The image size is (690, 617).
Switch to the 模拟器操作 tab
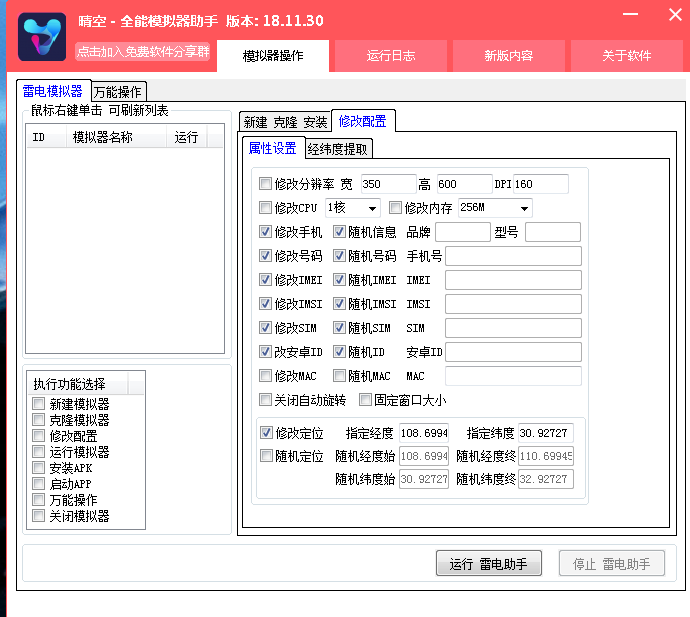coord(273,56)
